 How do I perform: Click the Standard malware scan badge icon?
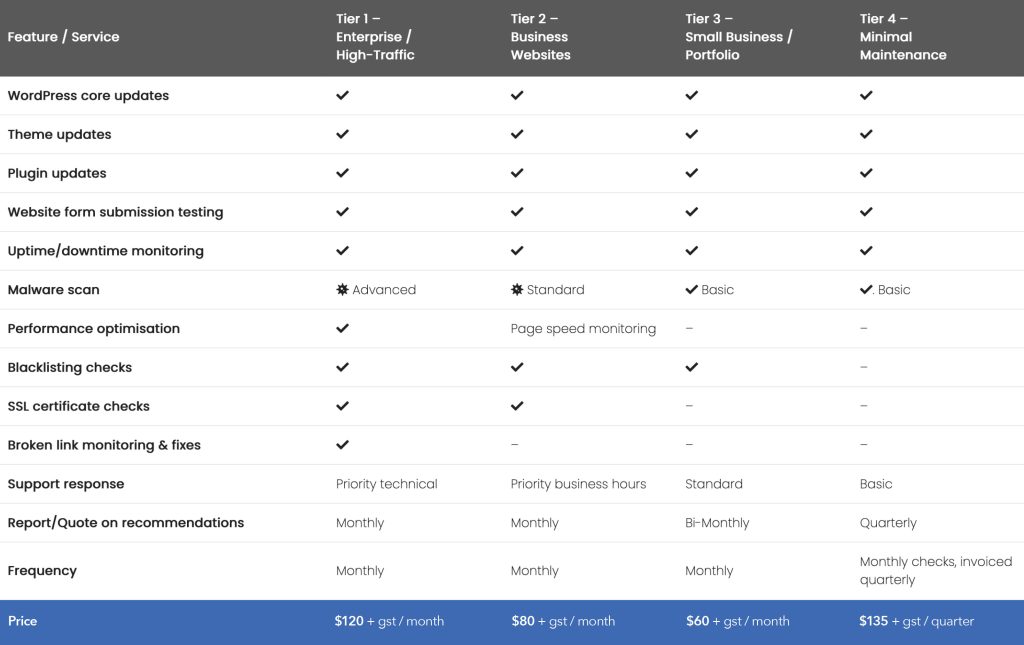pos(517,290)
